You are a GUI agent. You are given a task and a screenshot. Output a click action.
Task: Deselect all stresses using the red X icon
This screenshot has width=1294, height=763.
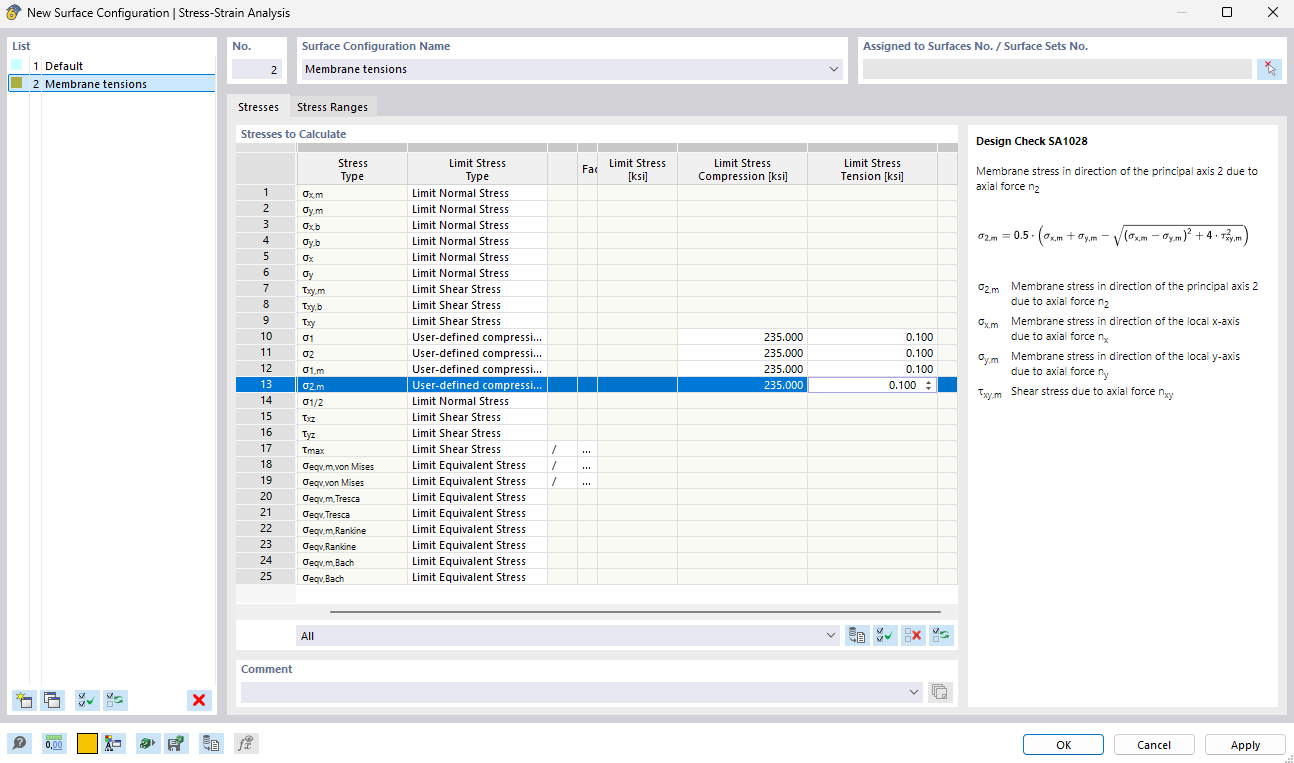coord(913,635)
